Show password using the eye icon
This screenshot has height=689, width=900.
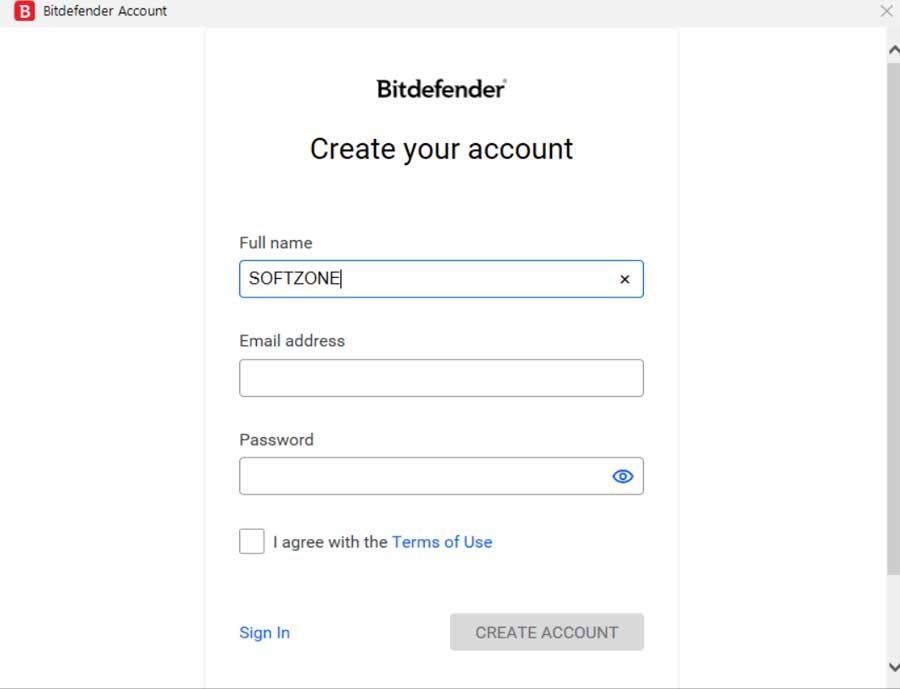623,477
